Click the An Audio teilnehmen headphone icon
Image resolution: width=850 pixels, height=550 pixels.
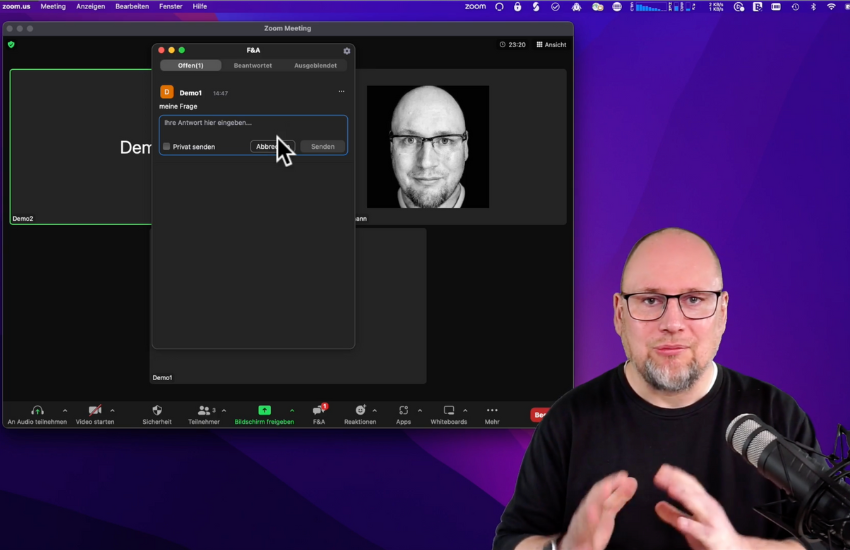click(x=37, y=410)
